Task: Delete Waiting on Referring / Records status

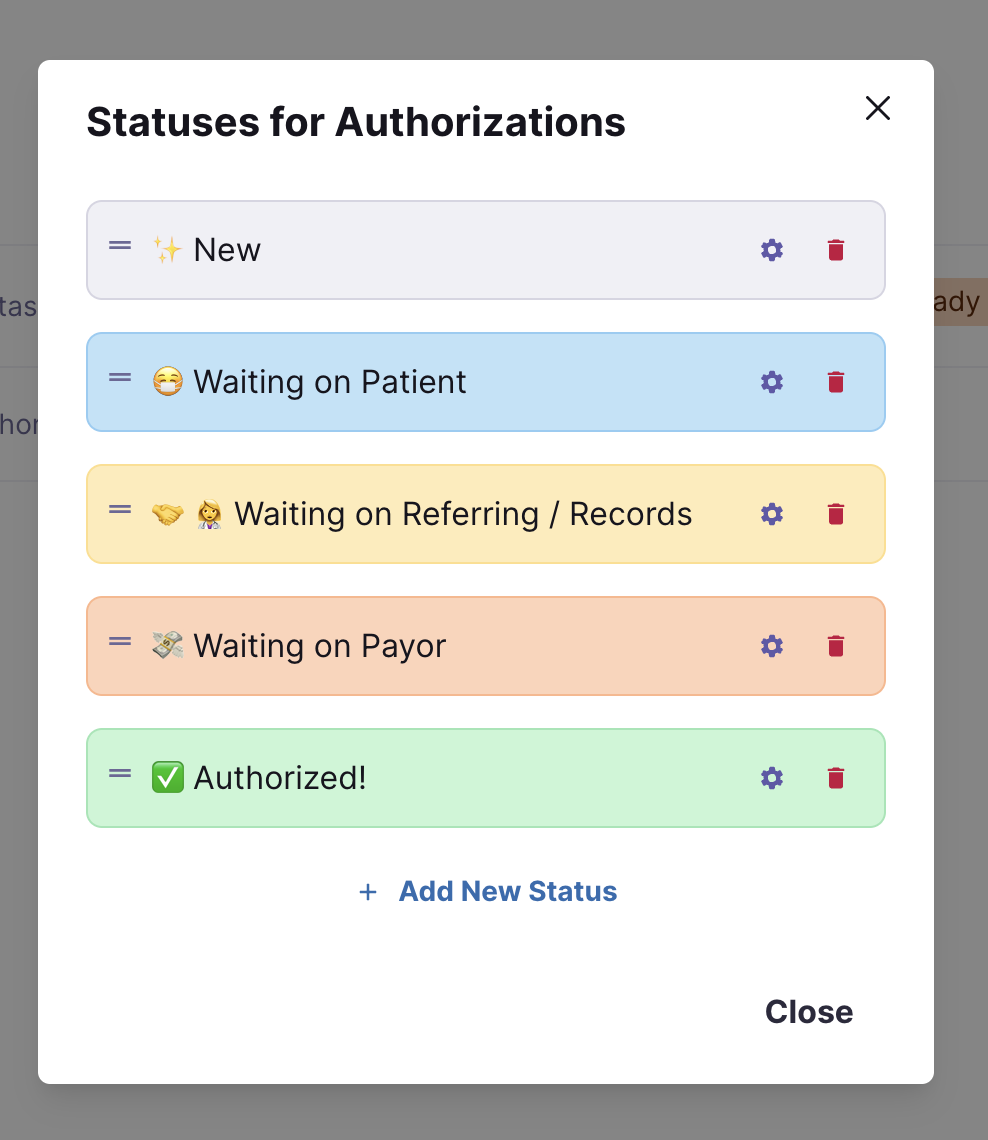Action: tap(836, 514)
